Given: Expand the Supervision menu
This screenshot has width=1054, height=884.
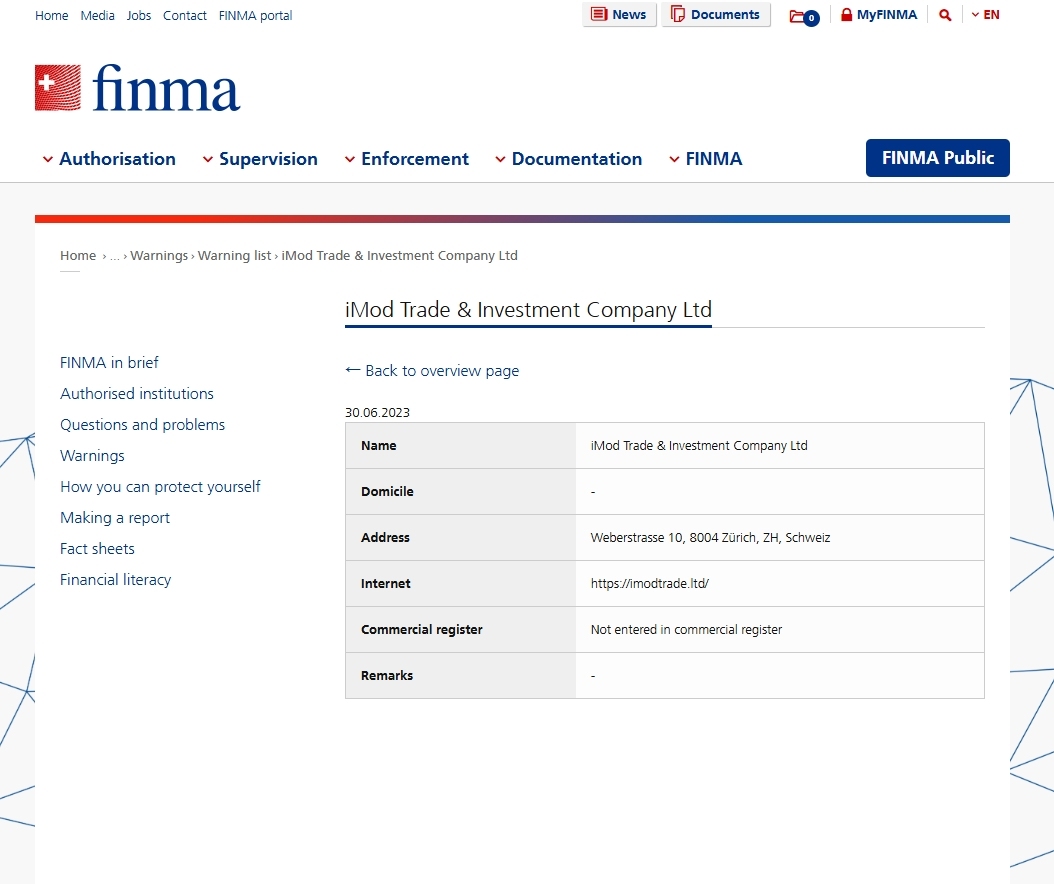Looking at the screenshot, I should pyautogui.click(x=260, y=159).
